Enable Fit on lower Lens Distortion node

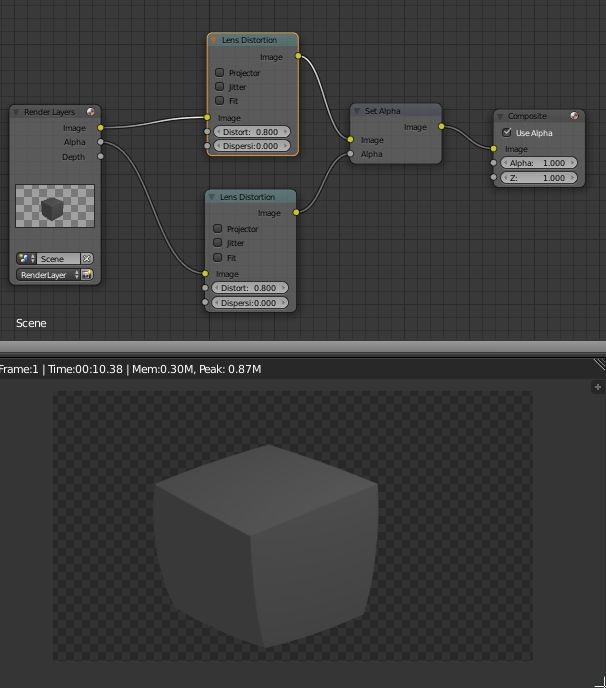[x=218, y=257]
